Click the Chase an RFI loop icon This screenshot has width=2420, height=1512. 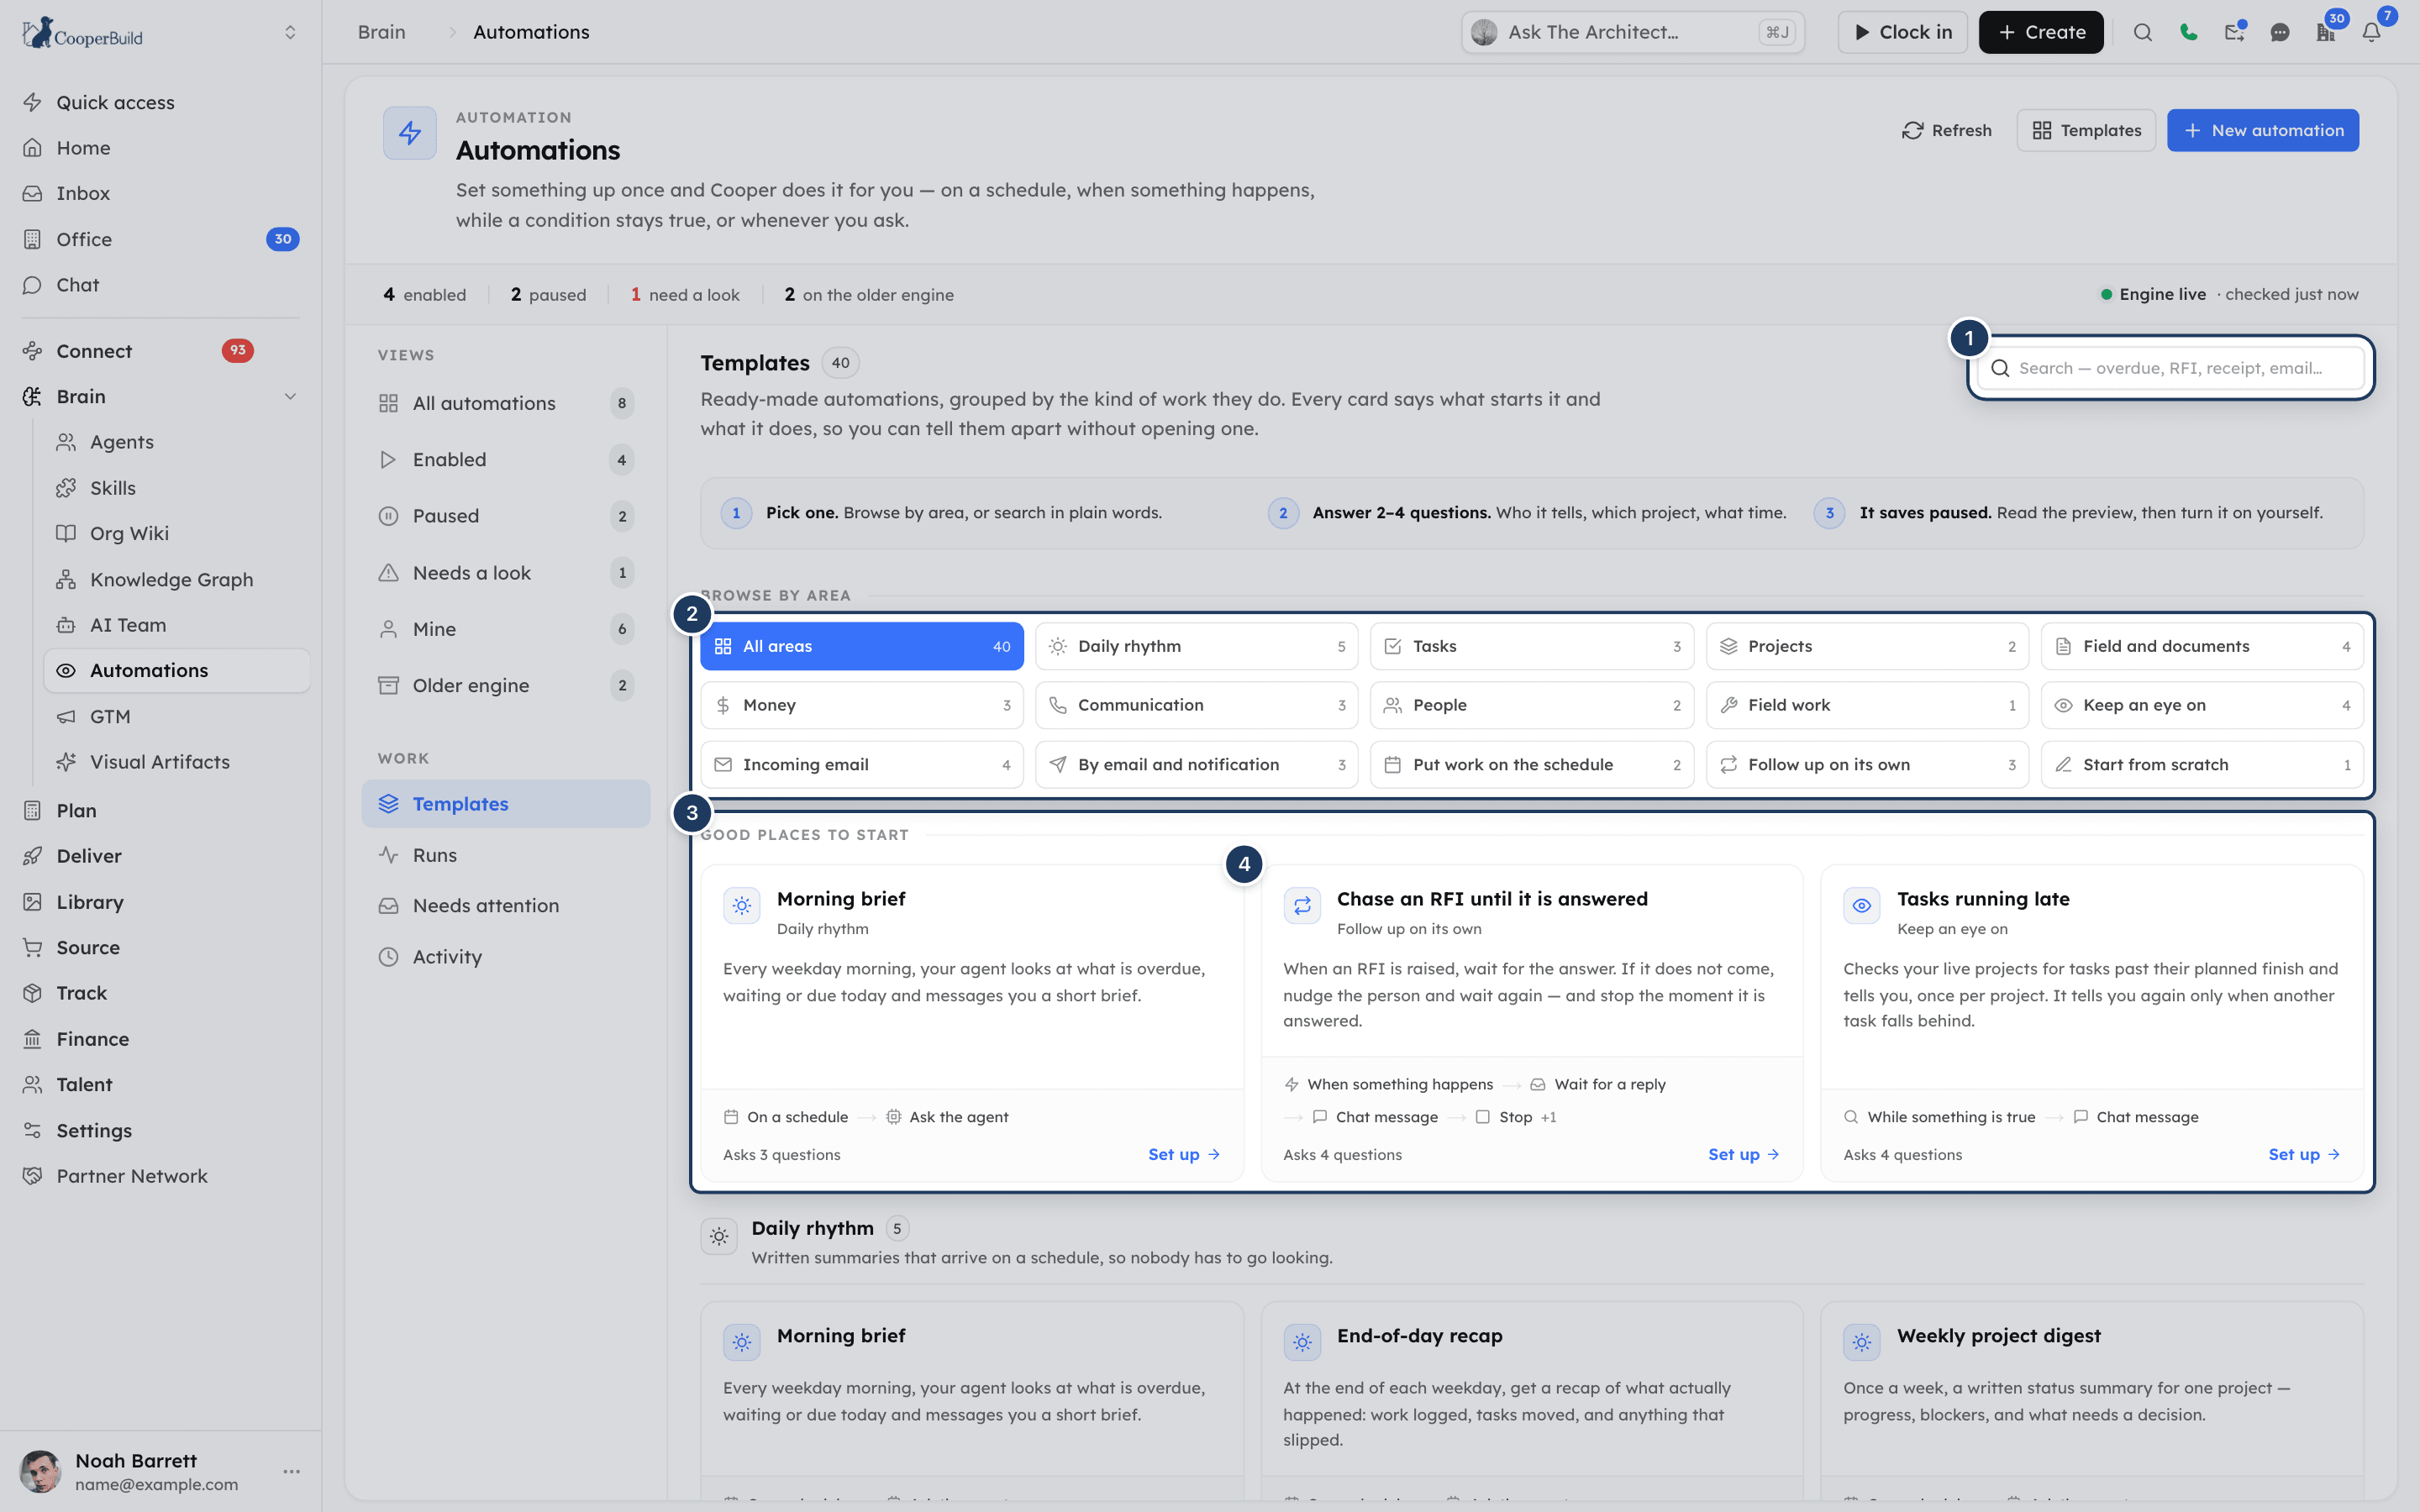coord(1302,905)
